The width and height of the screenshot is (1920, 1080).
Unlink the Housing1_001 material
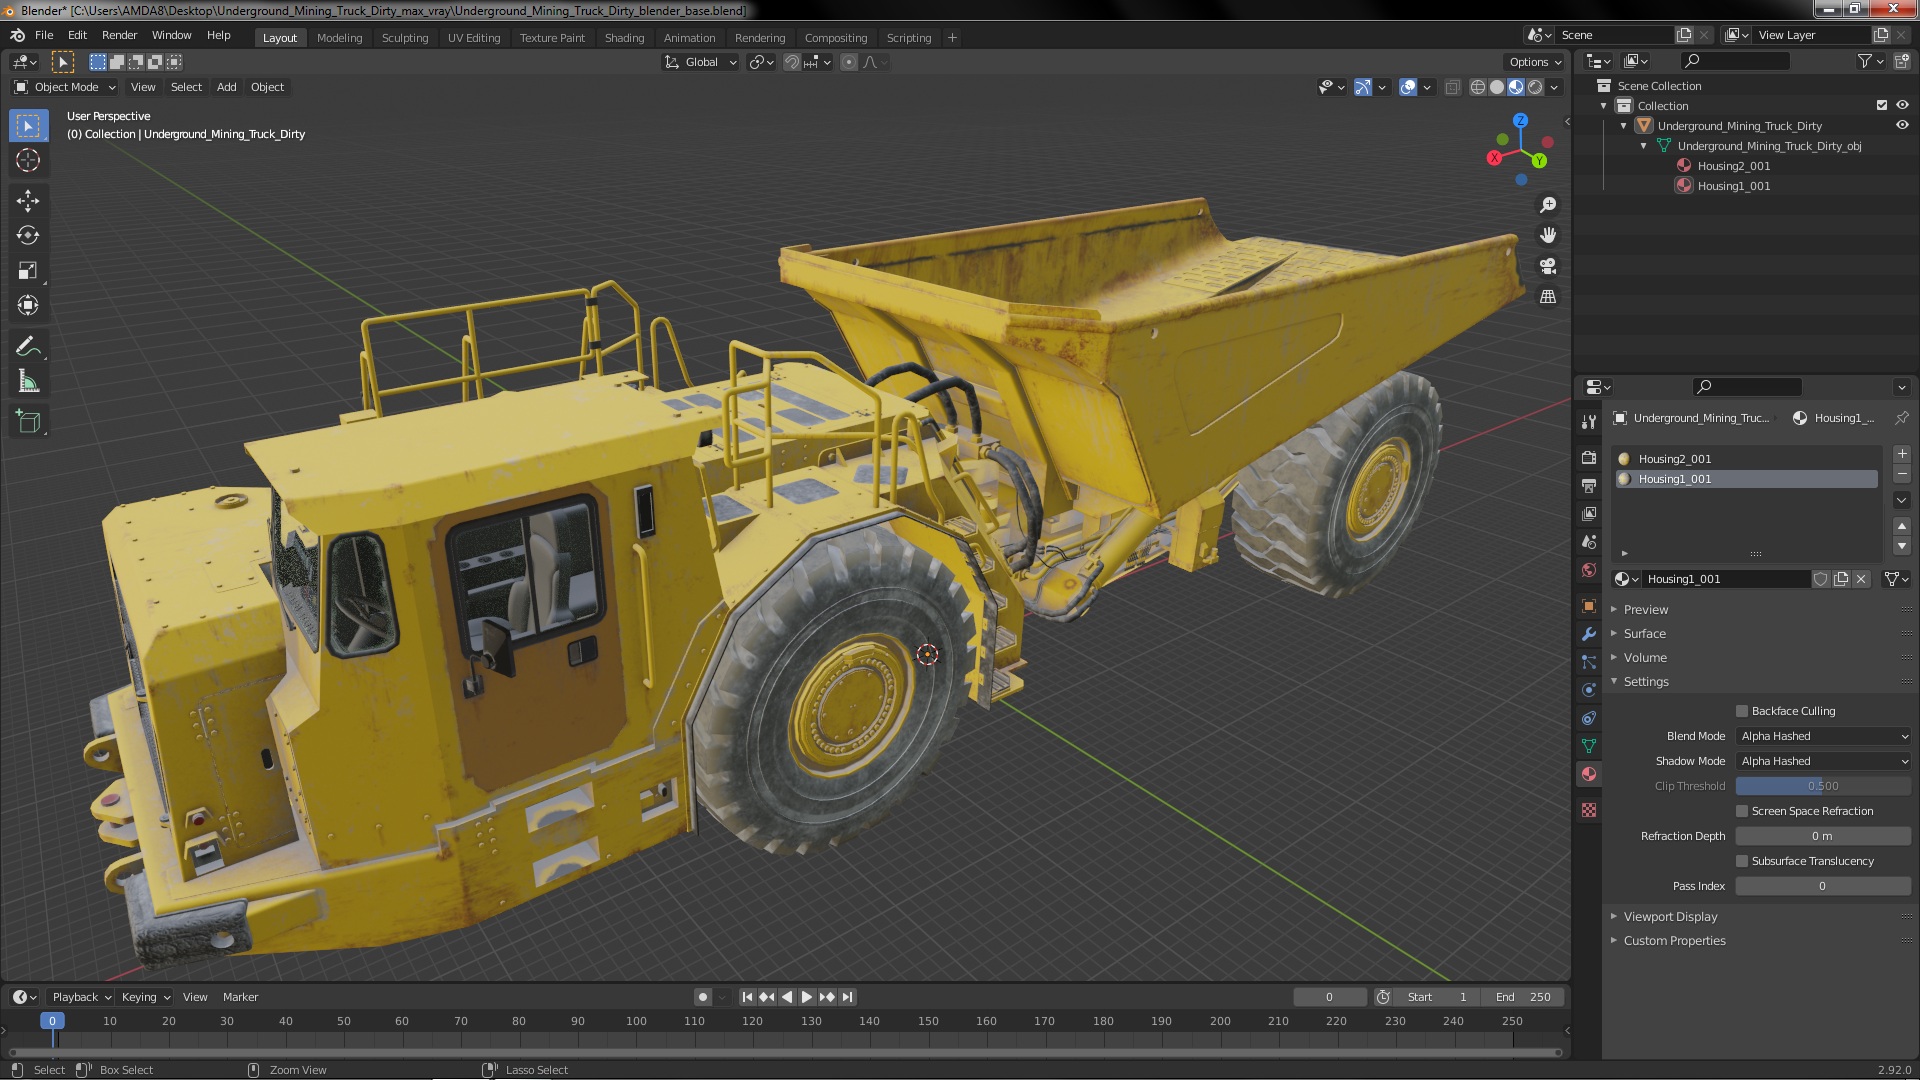point(1861,579)
